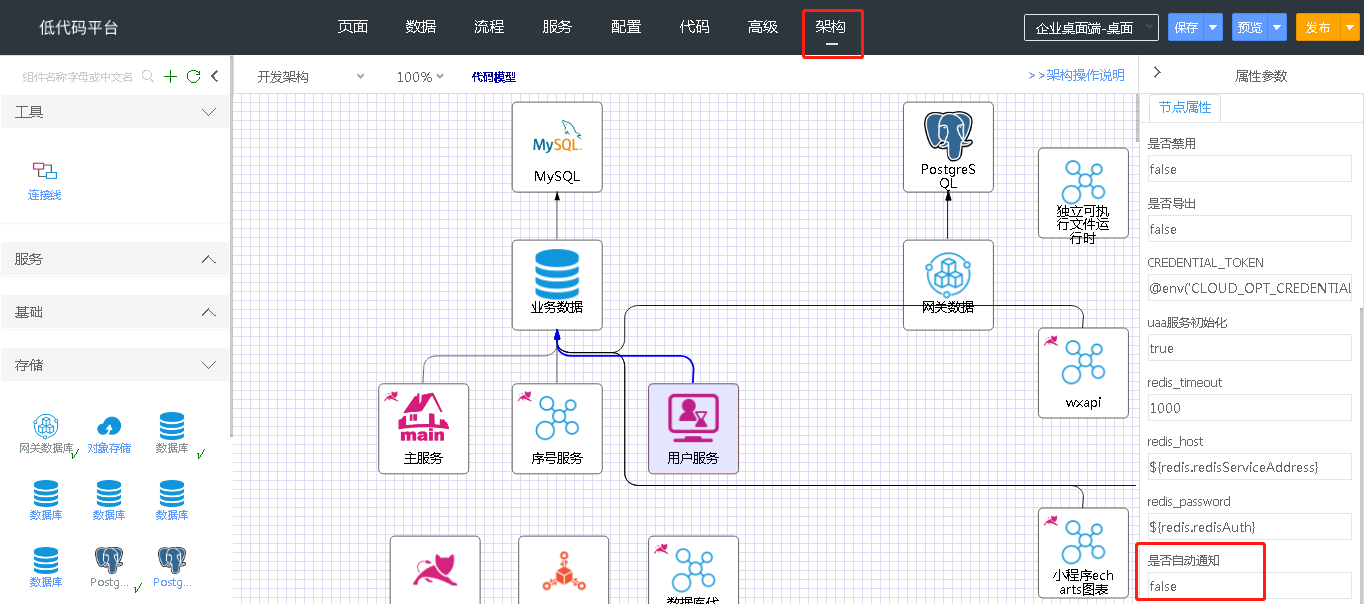This screenshot has width=1364, height=604.
Task: Open the 发布 button dropdown arrow
Action: pyautogui.click(x=1350, y=27)
